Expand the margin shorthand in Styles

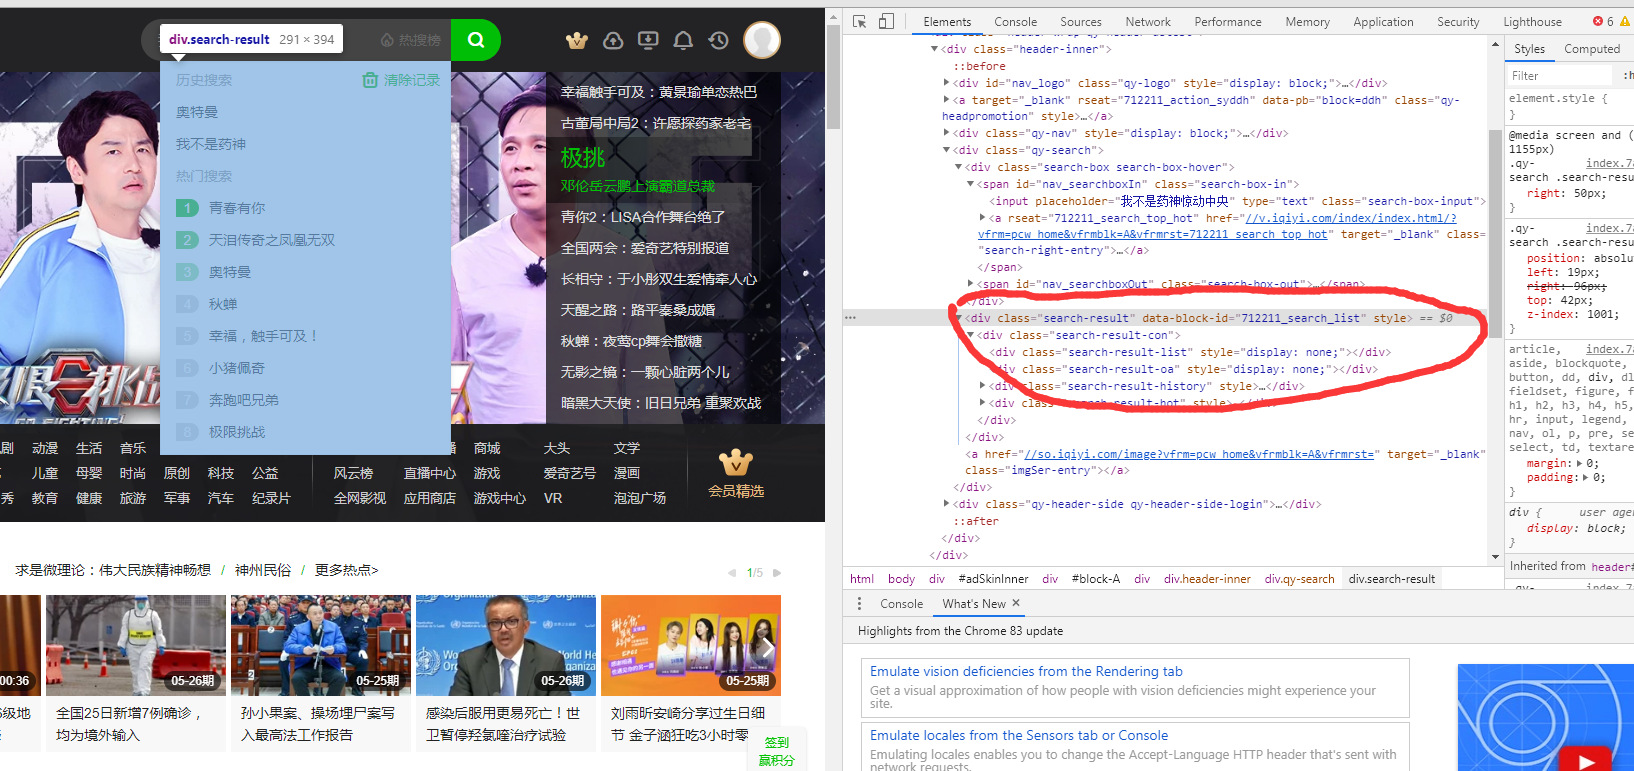click(1579, 463)
